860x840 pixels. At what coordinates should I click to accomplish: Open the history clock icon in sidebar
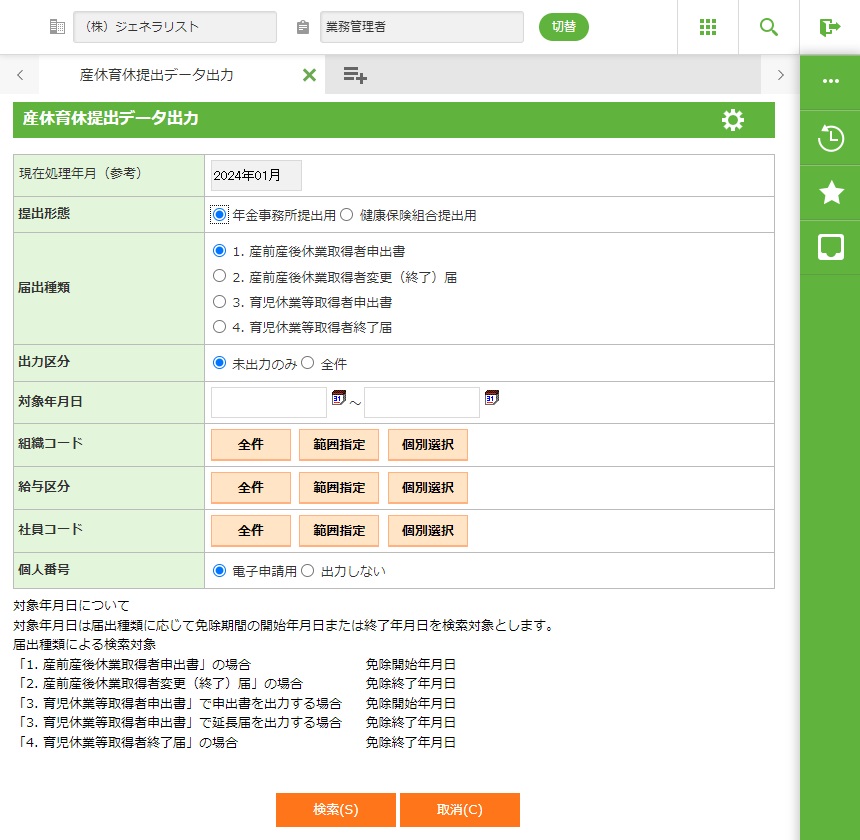(830, 138)
